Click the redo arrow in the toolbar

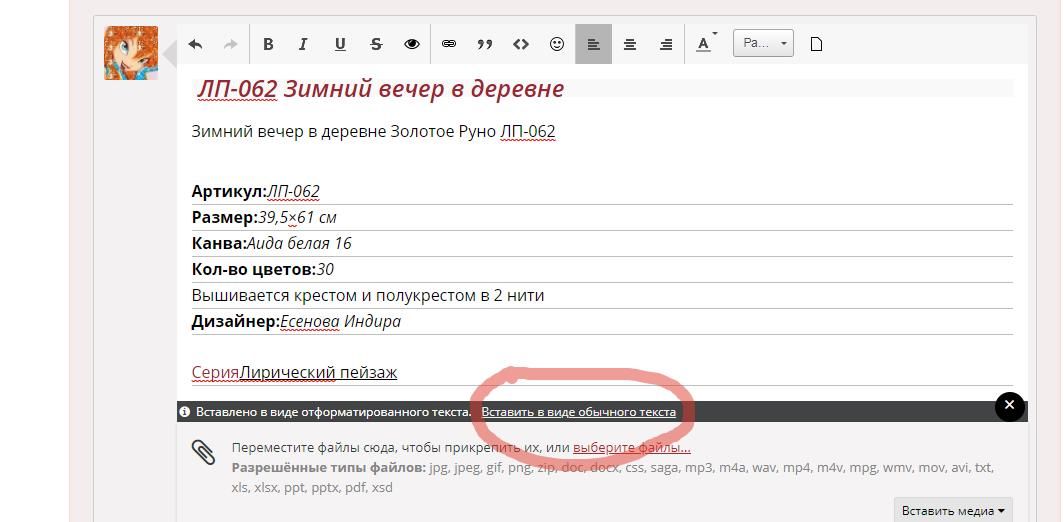[x=230, y=44]
